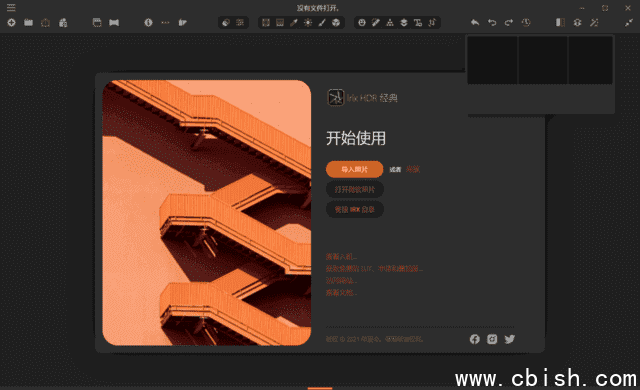Click the dark button below the orange button

pos(354,189)
